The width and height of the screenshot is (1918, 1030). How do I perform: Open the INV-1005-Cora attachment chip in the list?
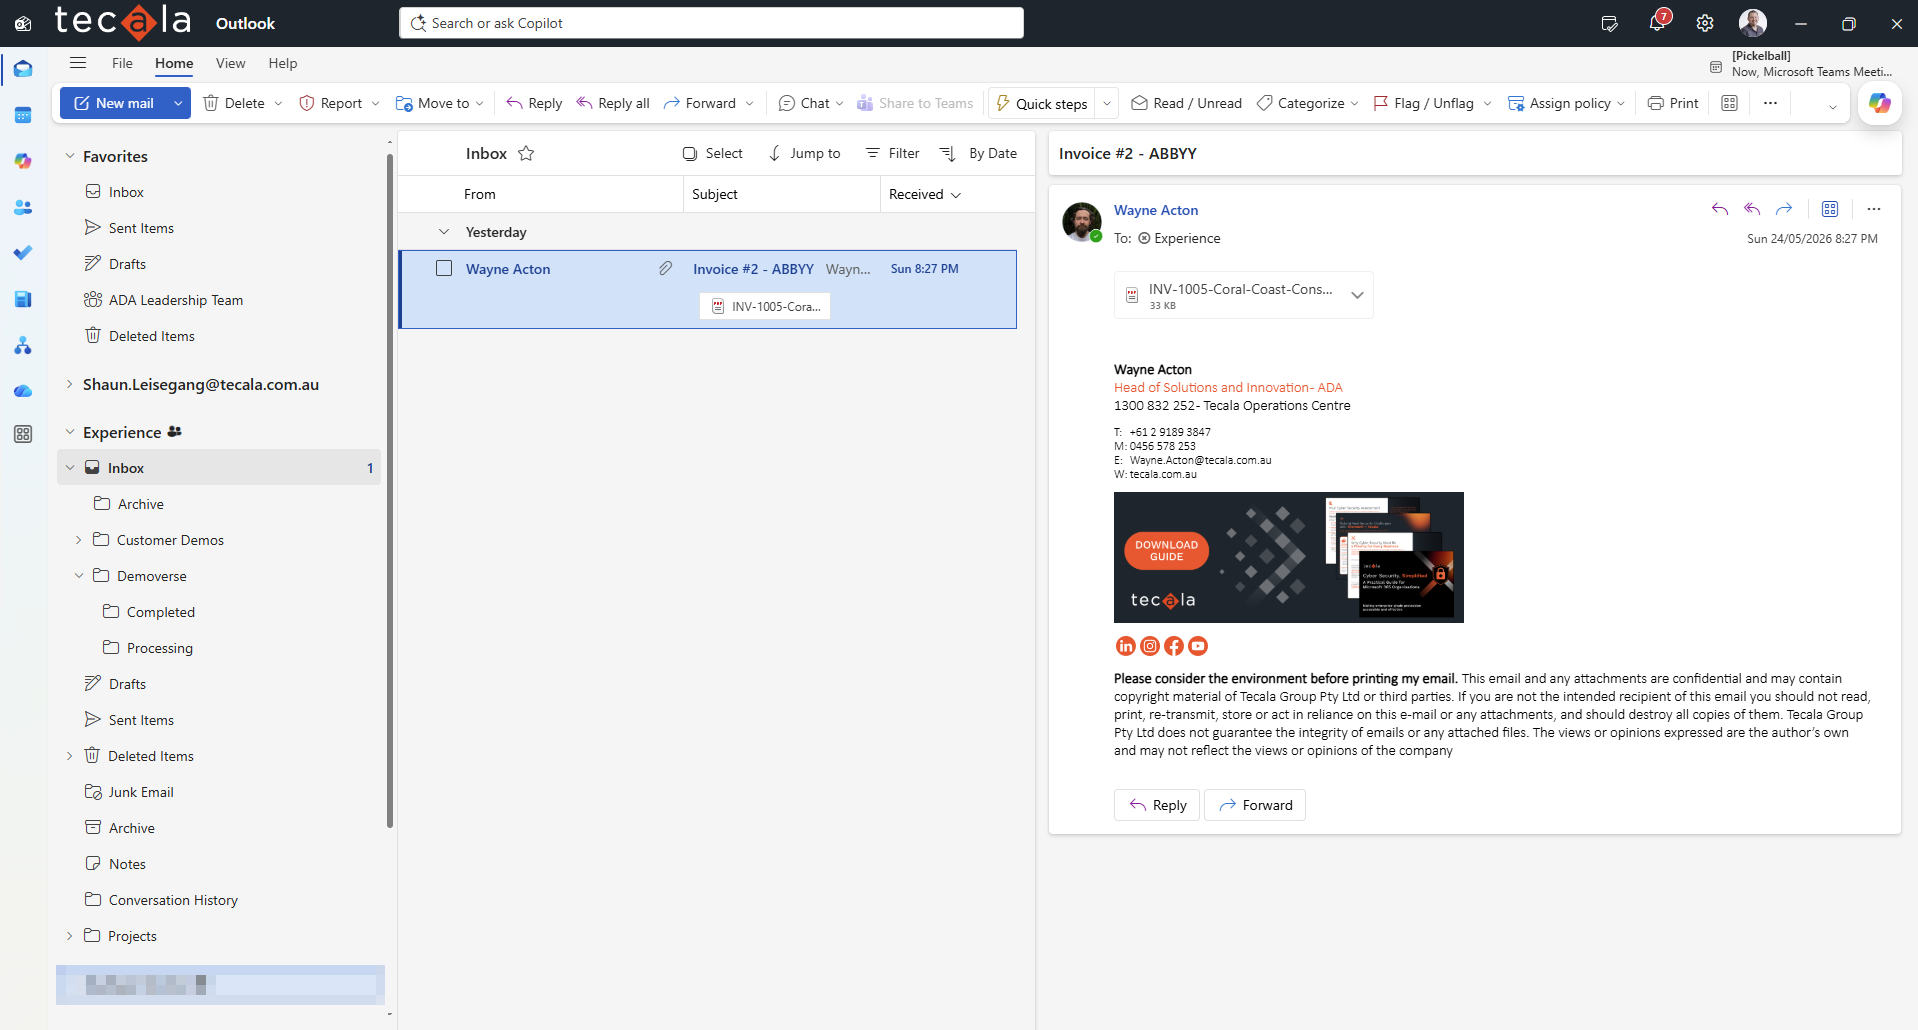[765, 306]
